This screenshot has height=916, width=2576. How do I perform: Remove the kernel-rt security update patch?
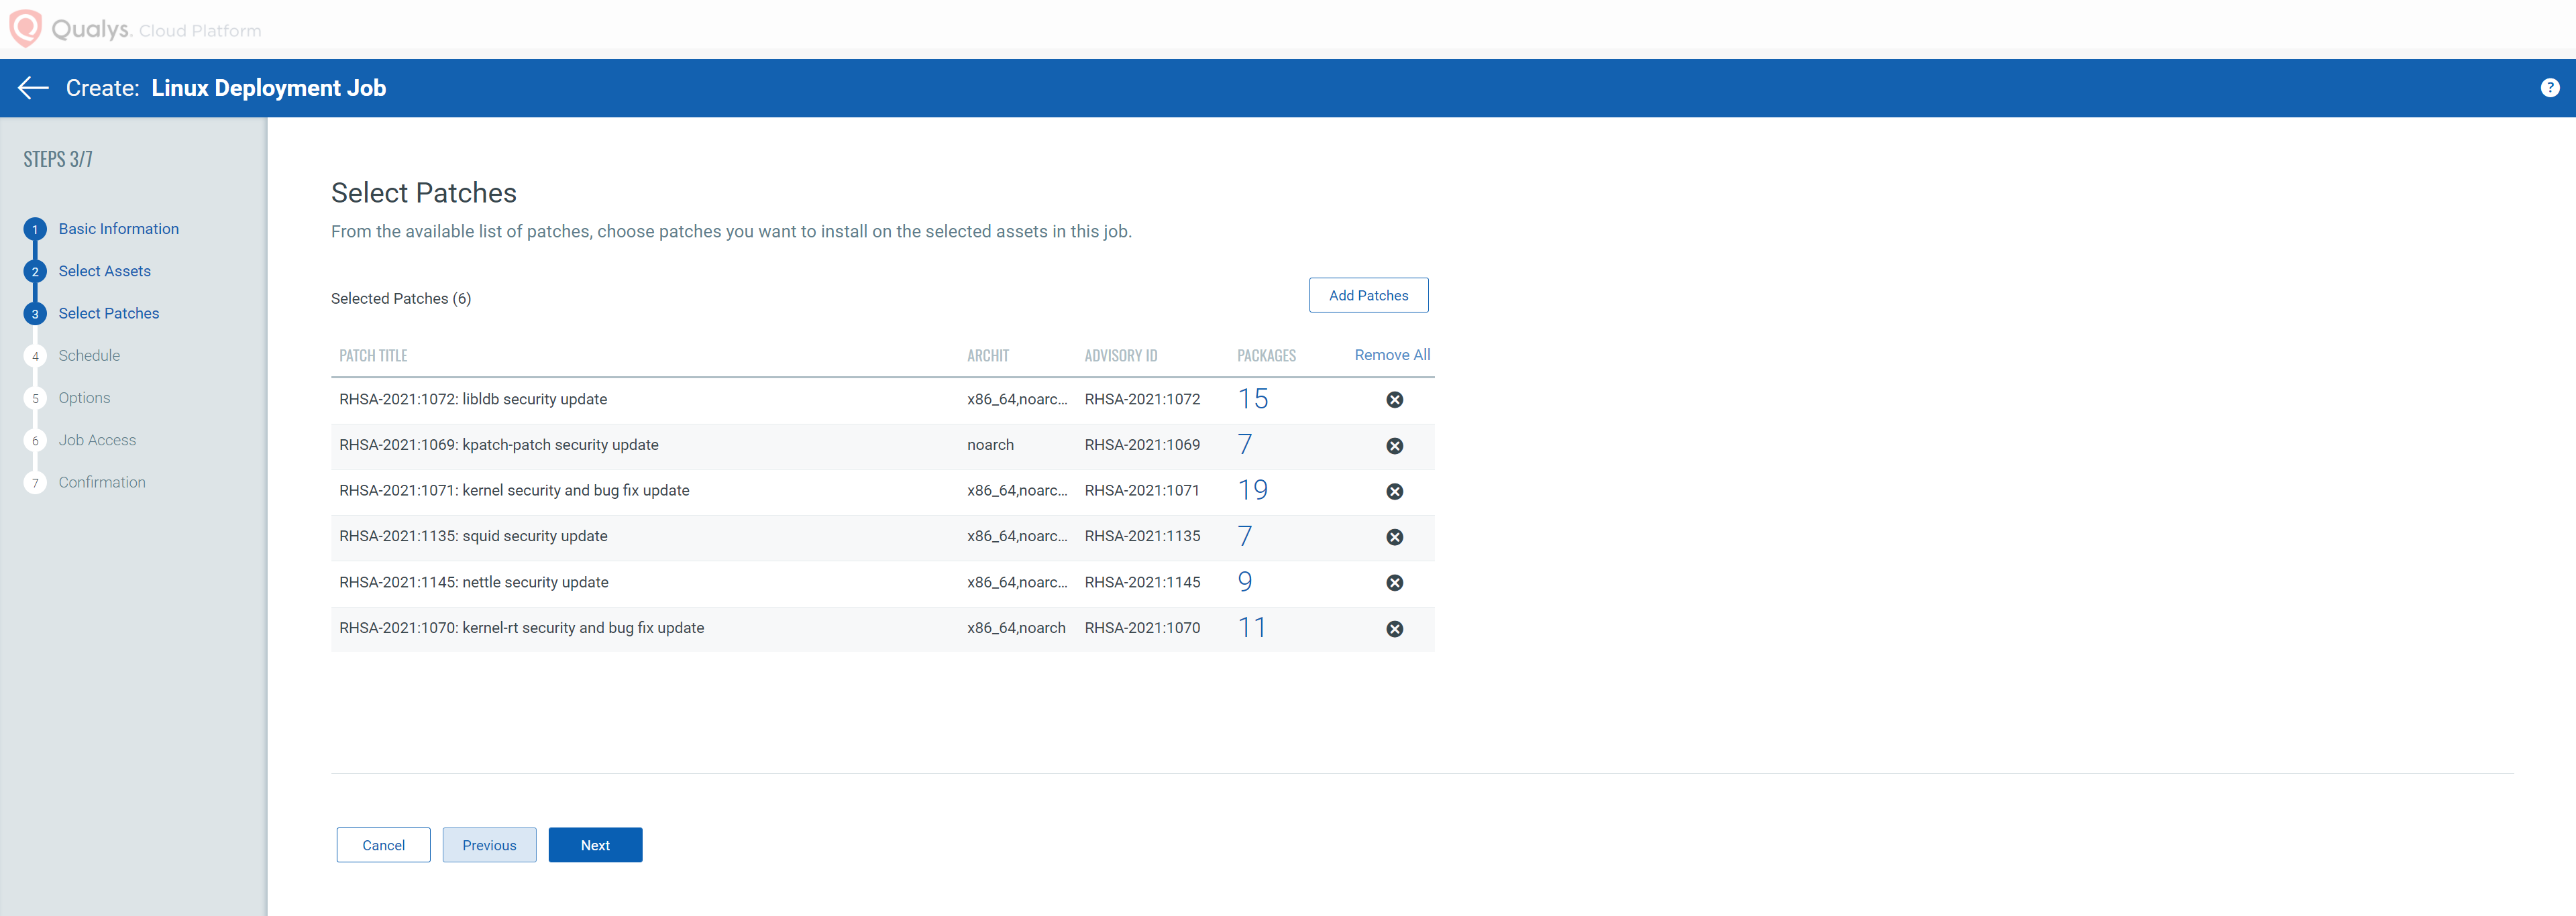(x=1394, y=629)
